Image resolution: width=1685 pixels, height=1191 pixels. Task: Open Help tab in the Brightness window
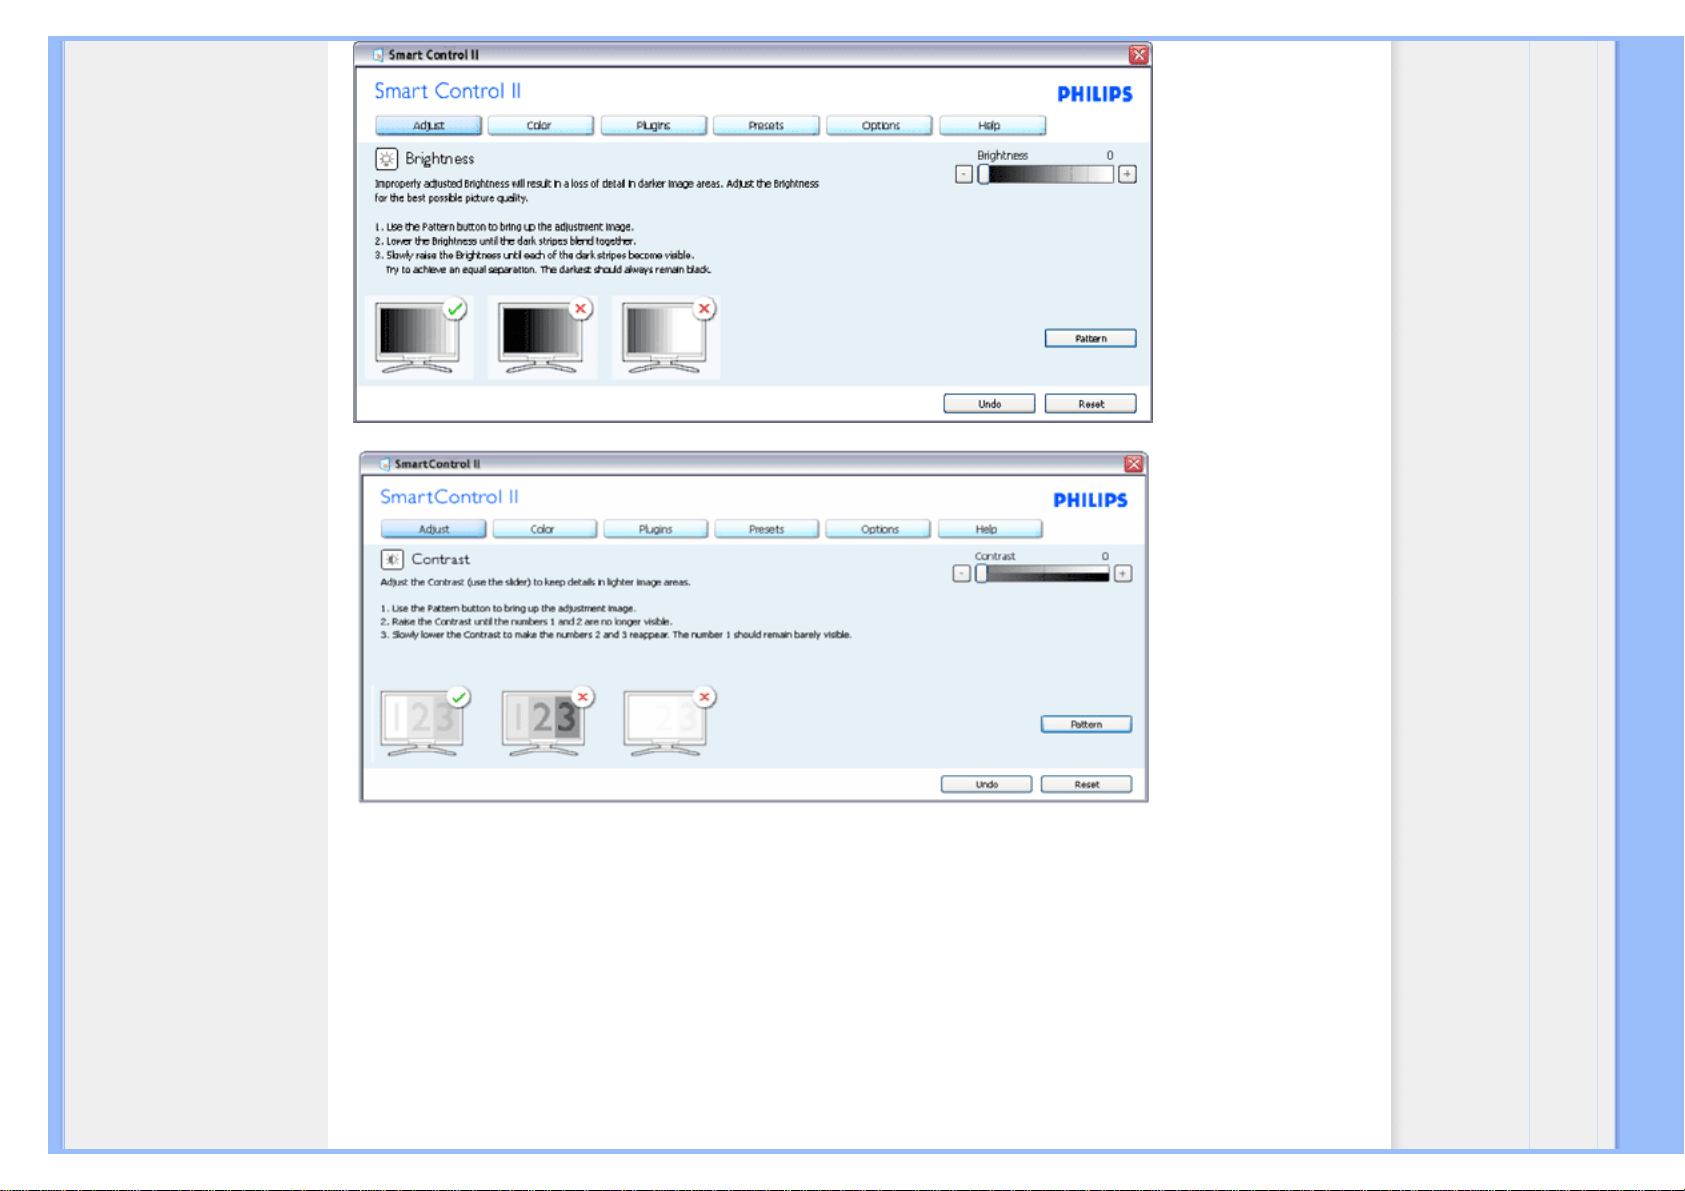coord(992,126)
